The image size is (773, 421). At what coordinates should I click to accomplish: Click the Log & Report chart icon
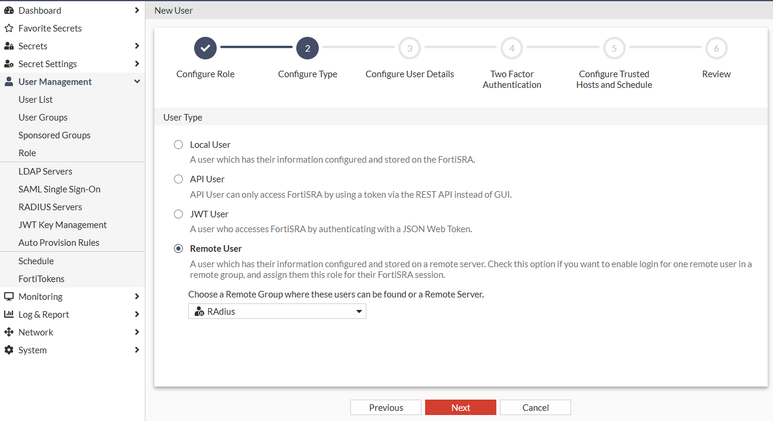[x=9, y=314]
